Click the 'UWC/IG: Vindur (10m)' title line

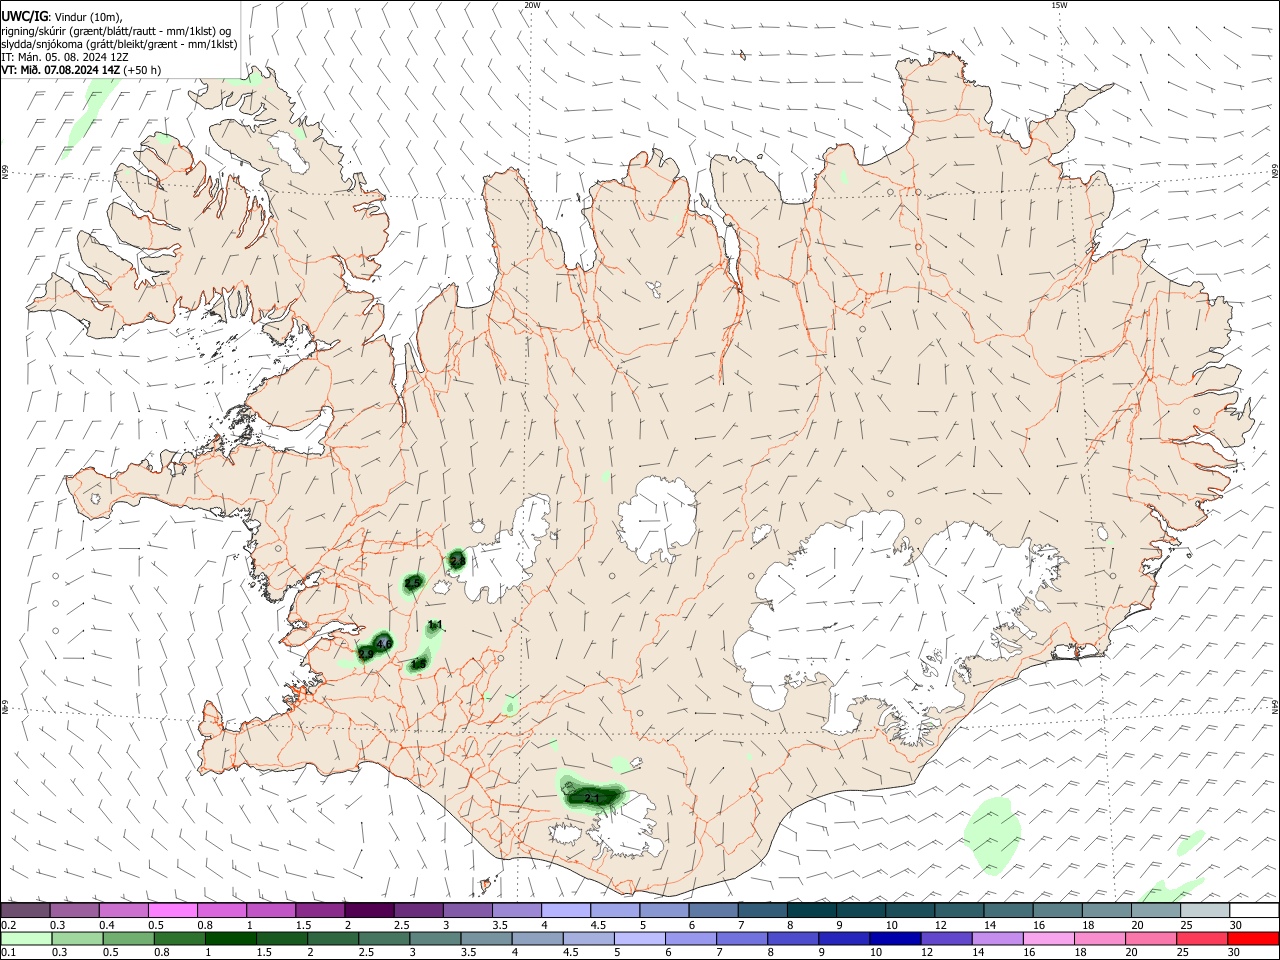62,17
